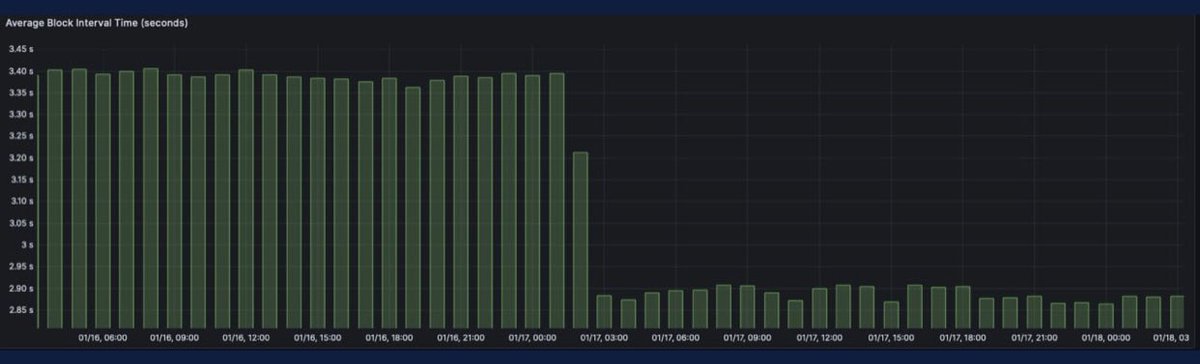This screenshot has width=1200, height=364.
Task: Click the 01/17, 18:00 time label
Action: coord(962,338)
